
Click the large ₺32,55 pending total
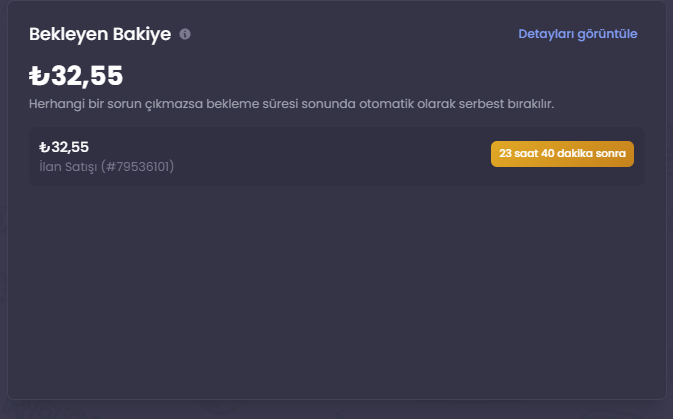pos(76,76)
